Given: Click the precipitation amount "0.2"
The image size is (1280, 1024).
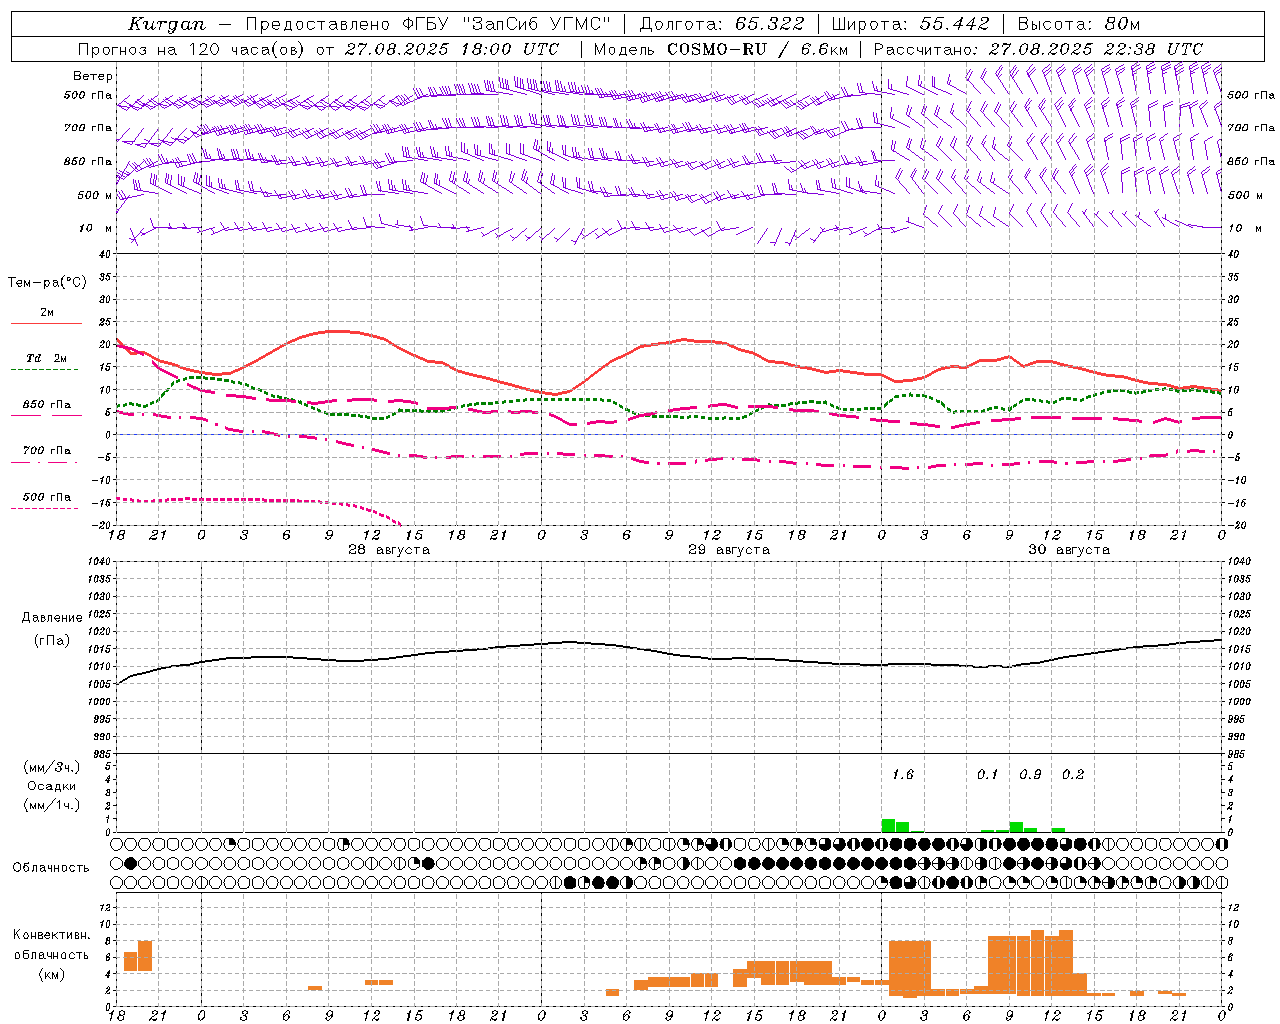Looking at the screenshot, I should (x=1072, y=774).
